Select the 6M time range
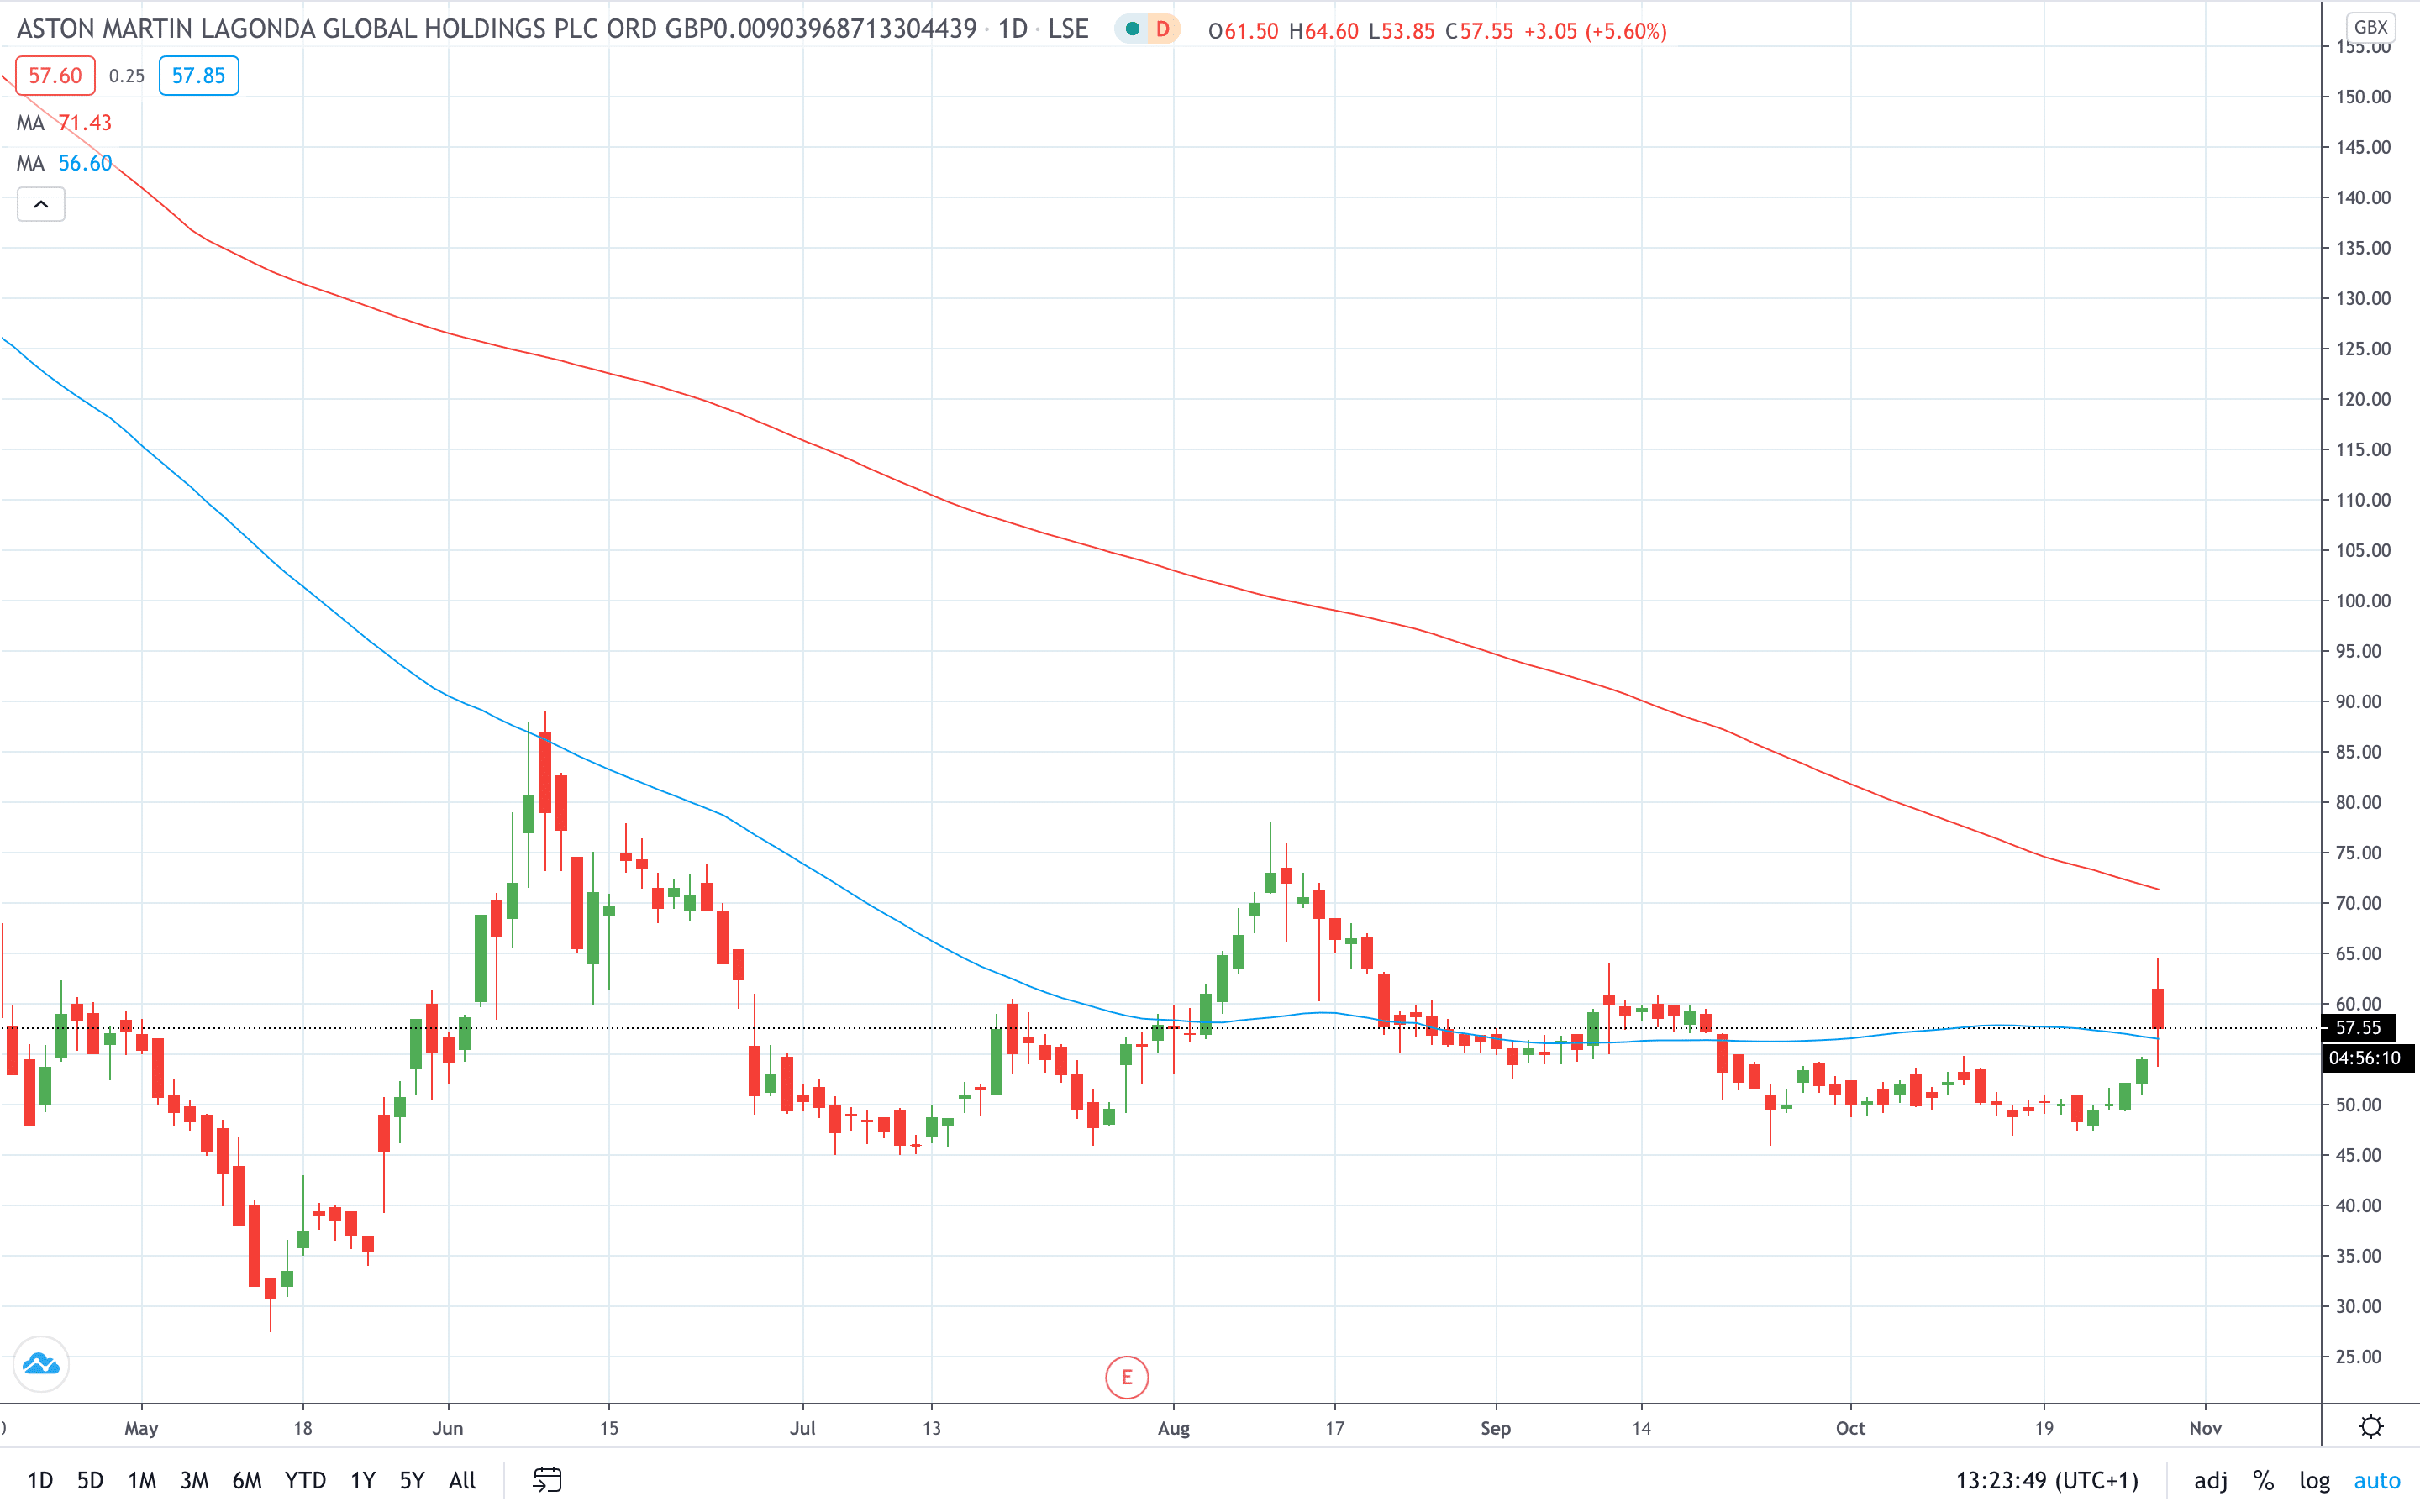 (x=247, y=1480)
